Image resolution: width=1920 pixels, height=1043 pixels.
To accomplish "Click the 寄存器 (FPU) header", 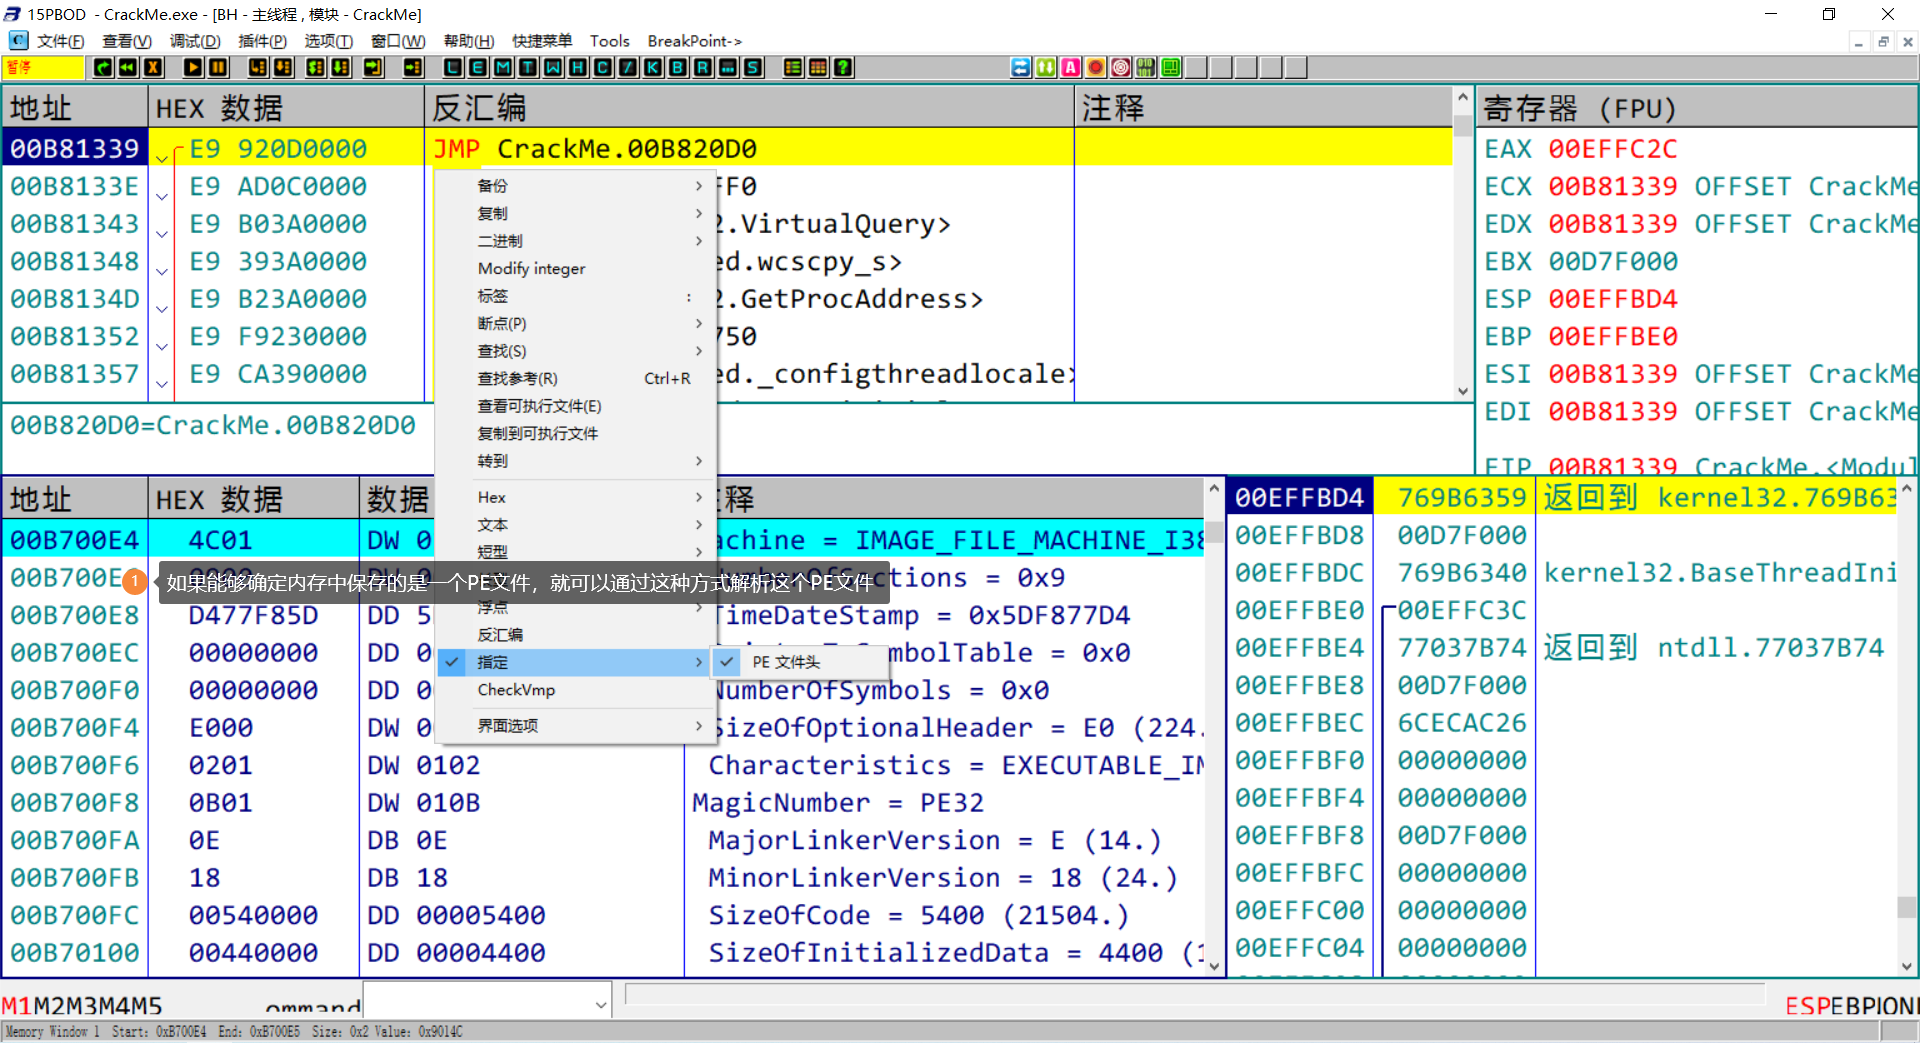I will click(x=1578, y=108).
